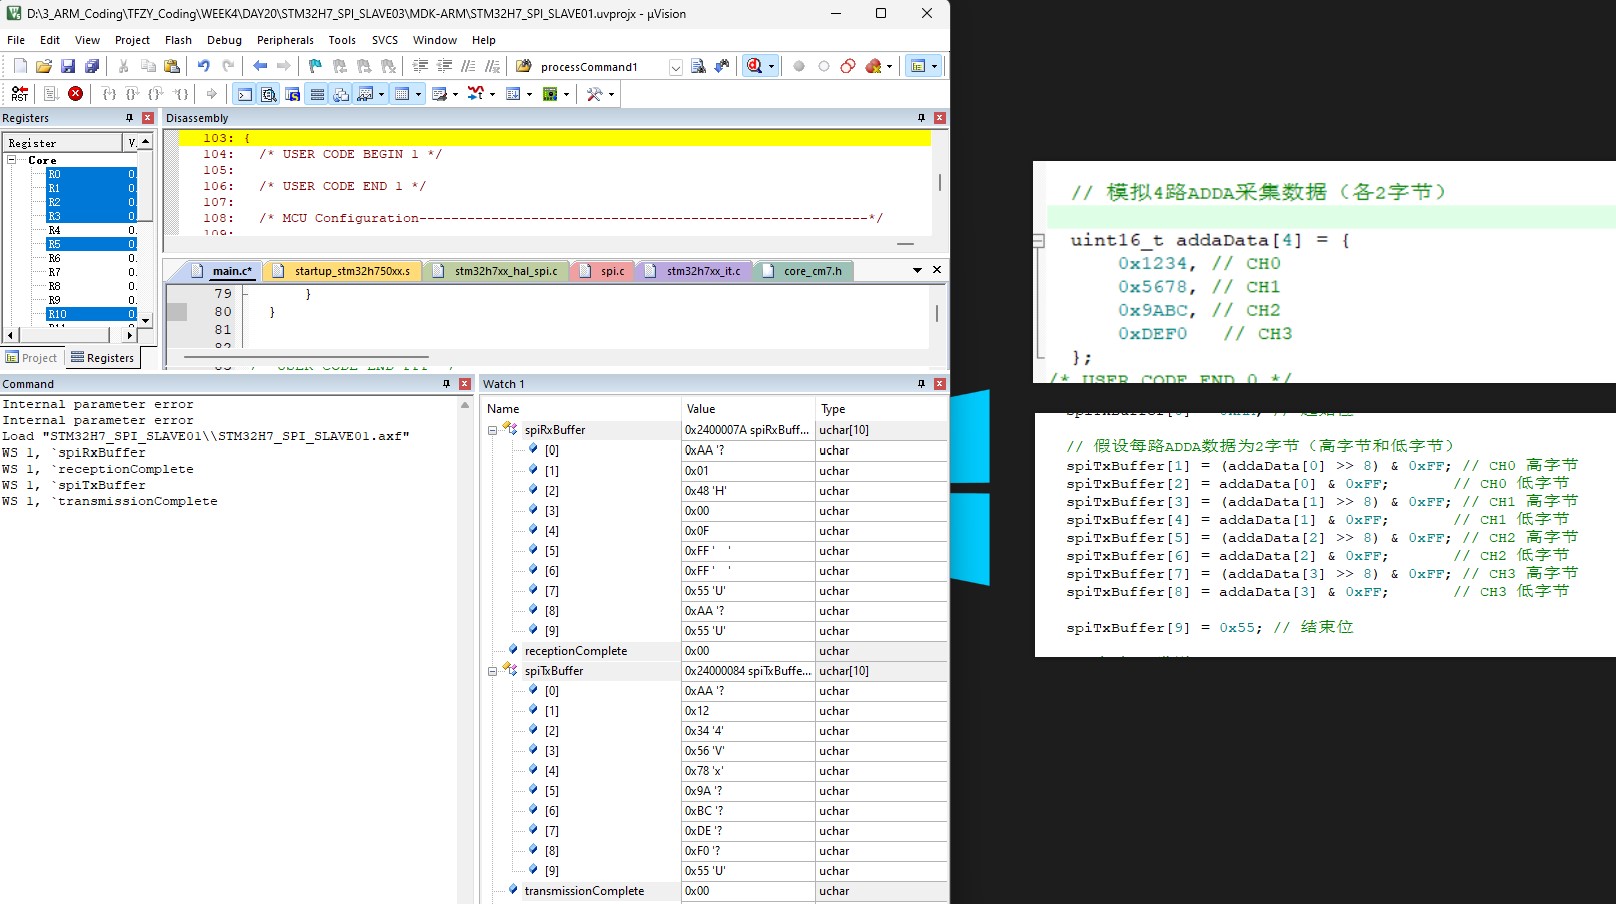Click the spiTxBuffer [5] value 0x9A

(x=748, y=791)
